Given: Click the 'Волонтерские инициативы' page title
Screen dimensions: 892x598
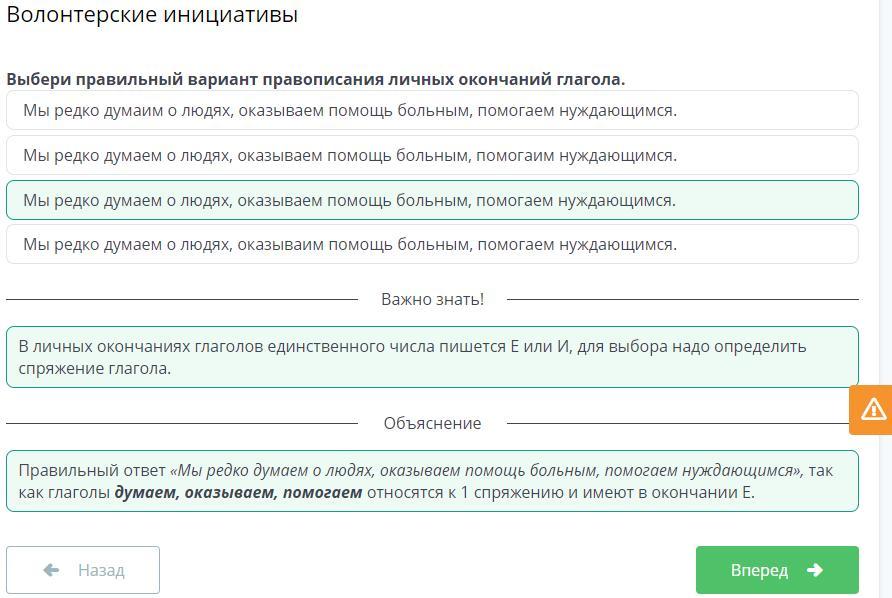Looking at the screenshot, I should coord(152,15).
